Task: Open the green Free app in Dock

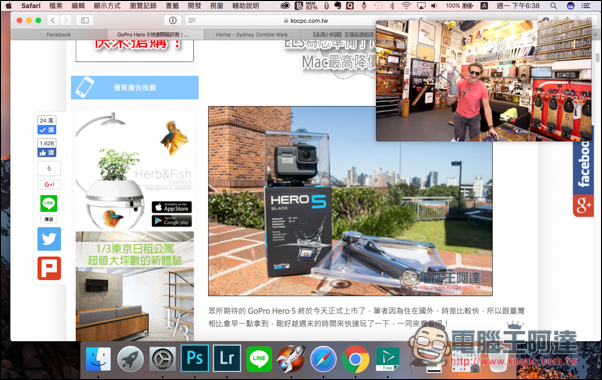Action: (388, 359)
